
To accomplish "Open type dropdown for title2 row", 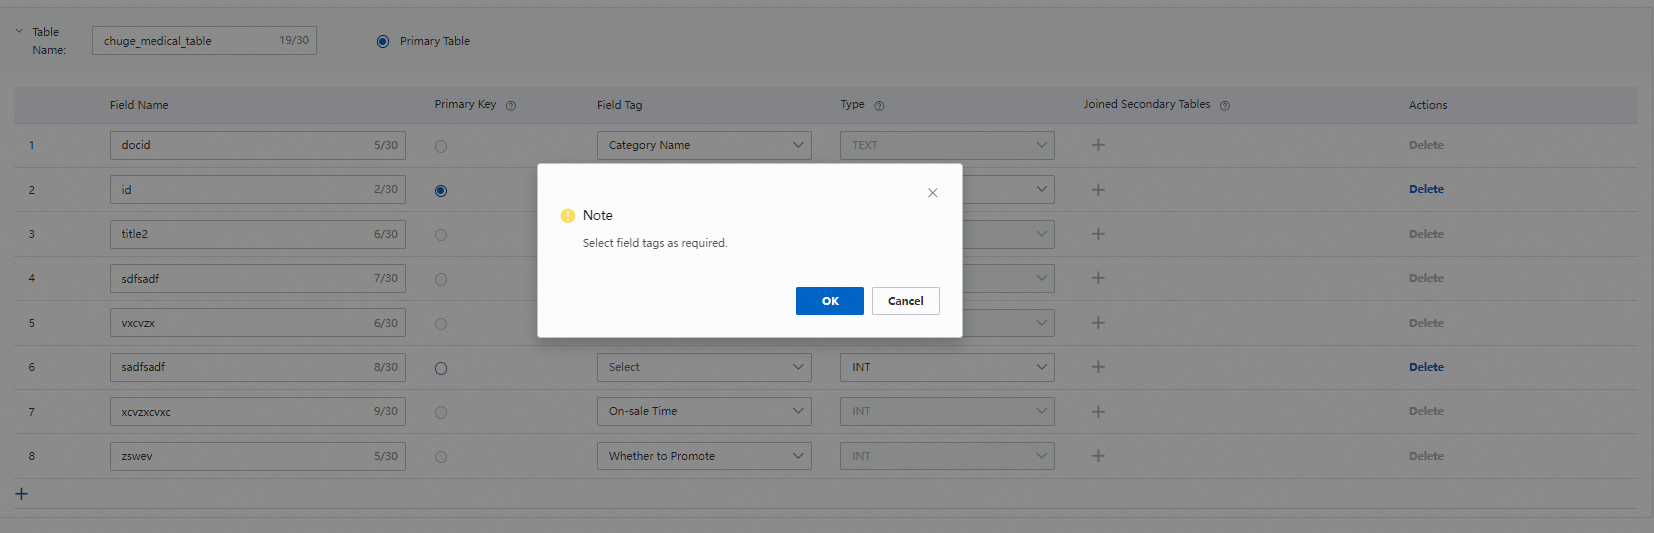I will click(1008, 234).
